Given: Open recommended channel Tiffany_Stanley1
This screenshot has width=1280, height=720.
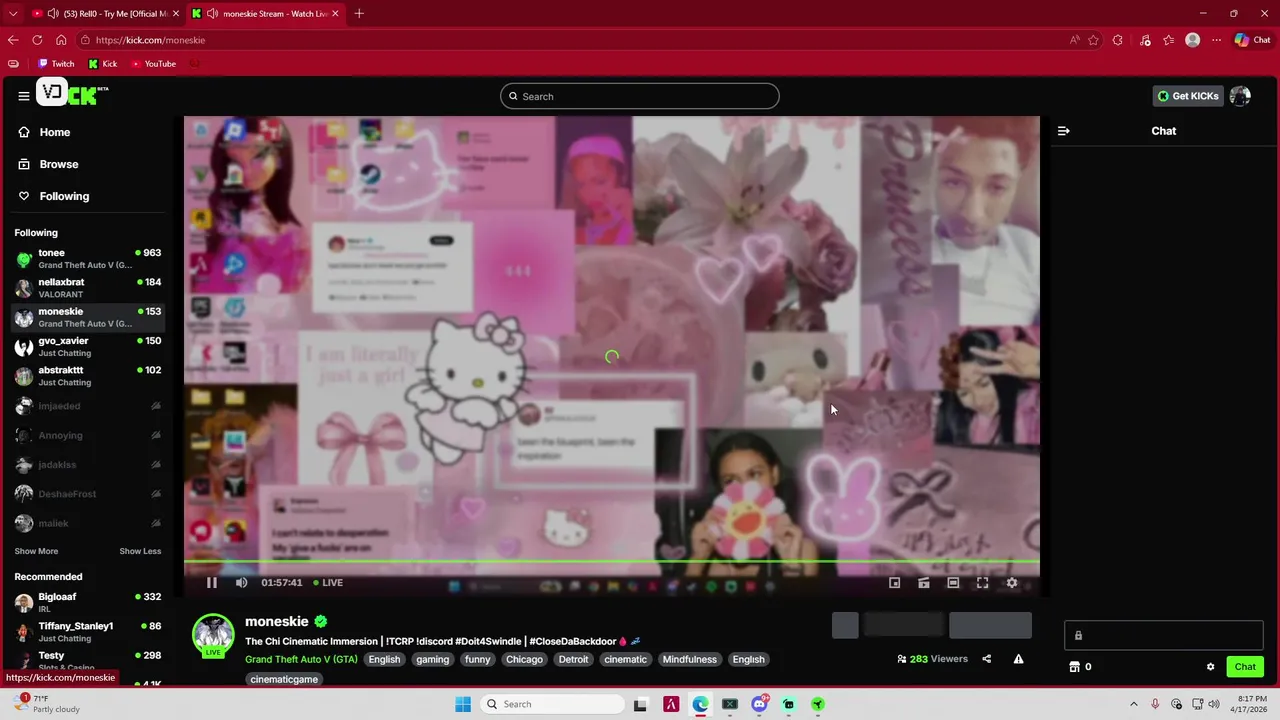Looking at the screenshot, I should (88, 632).
